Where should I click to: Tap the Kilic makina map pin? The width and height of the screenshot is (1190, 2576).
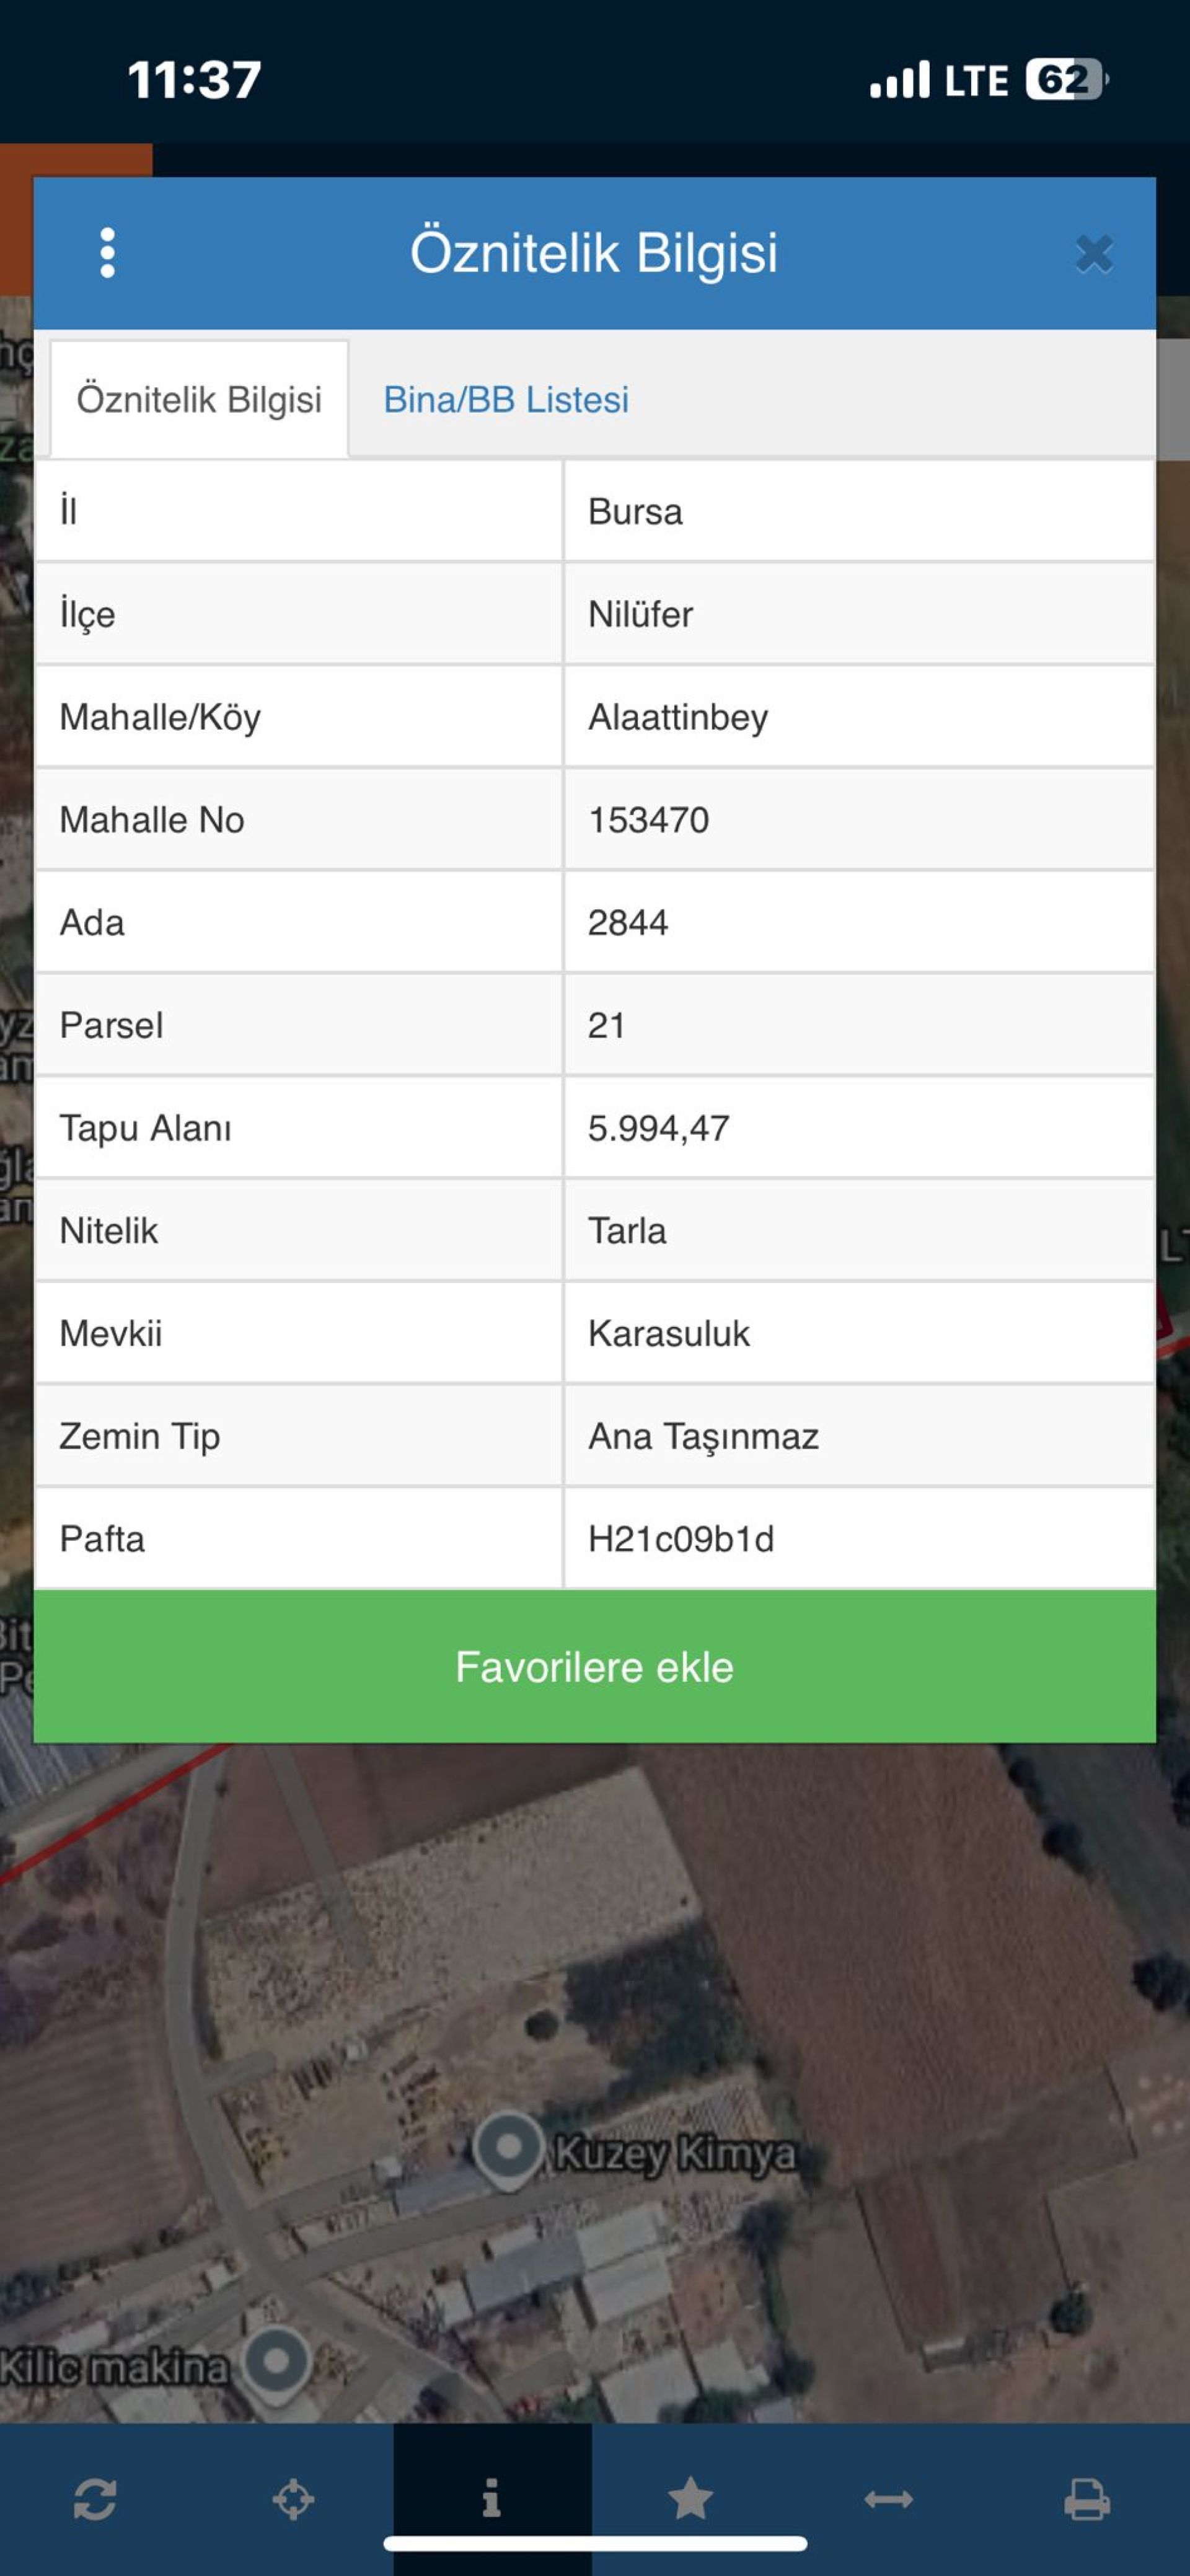[x=277, y=2362]
